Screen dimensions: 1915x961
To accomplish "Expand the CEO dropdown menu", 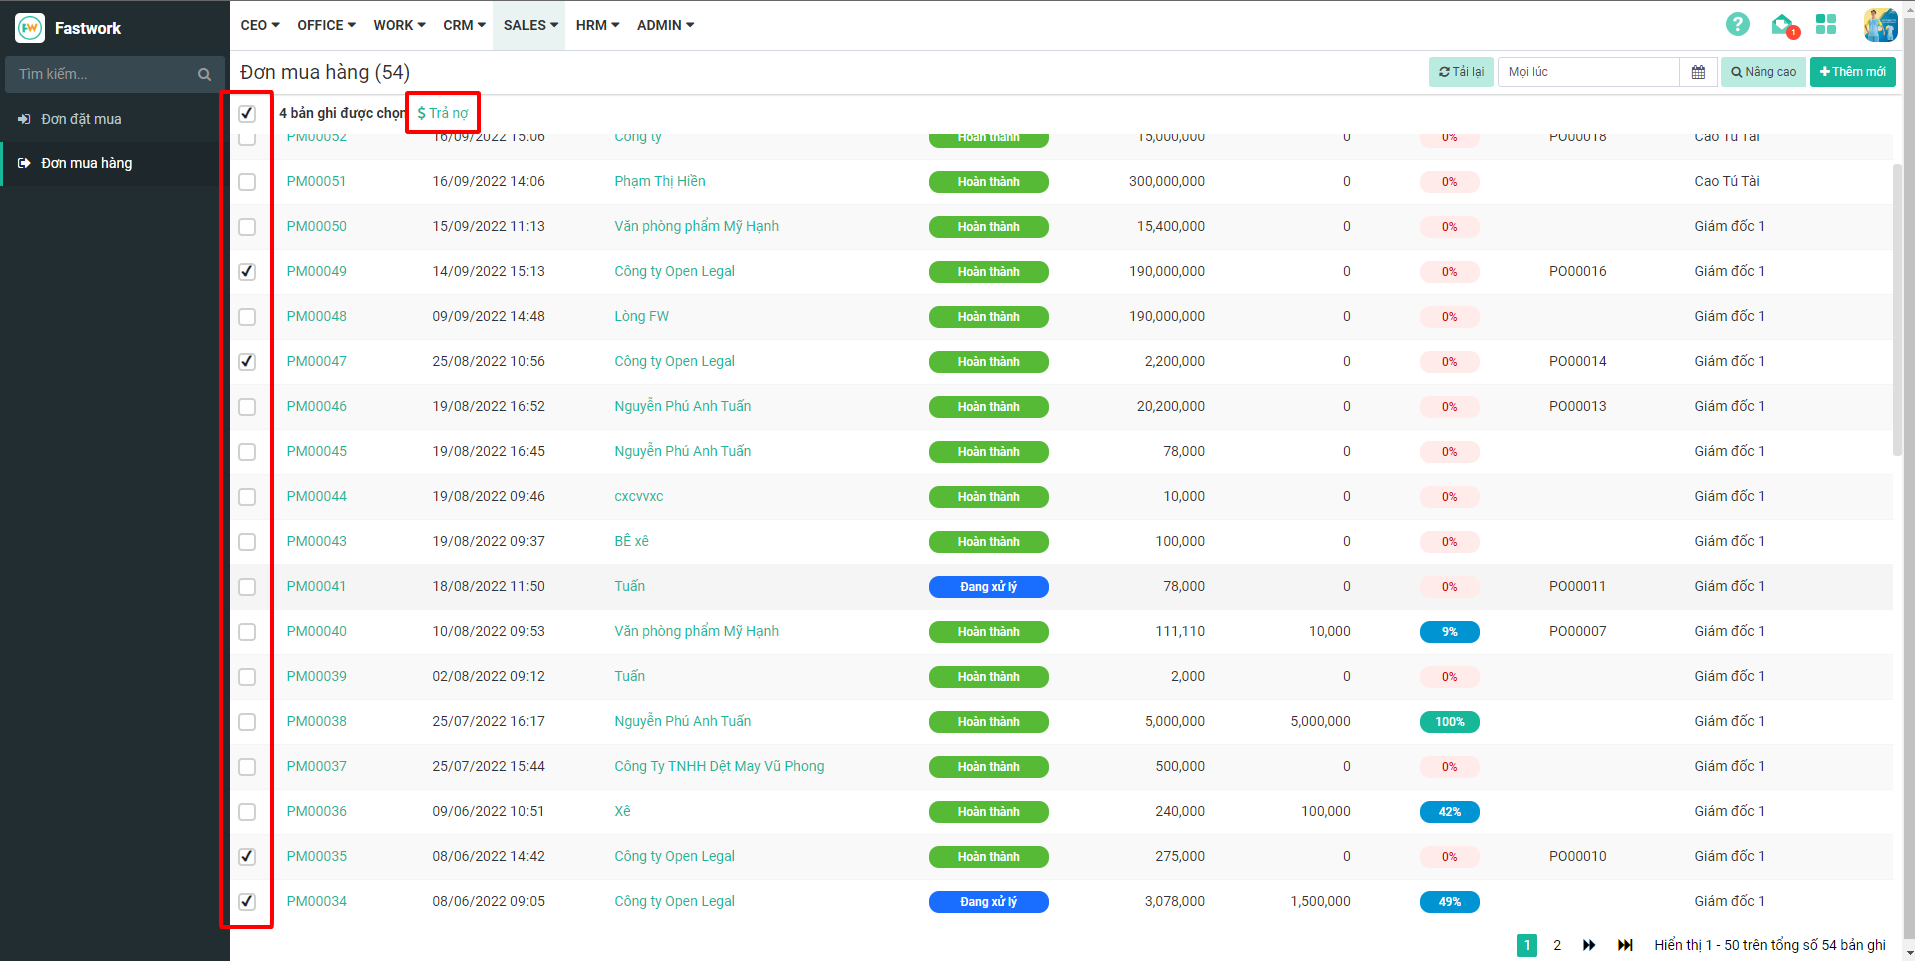I will [260, 25].
